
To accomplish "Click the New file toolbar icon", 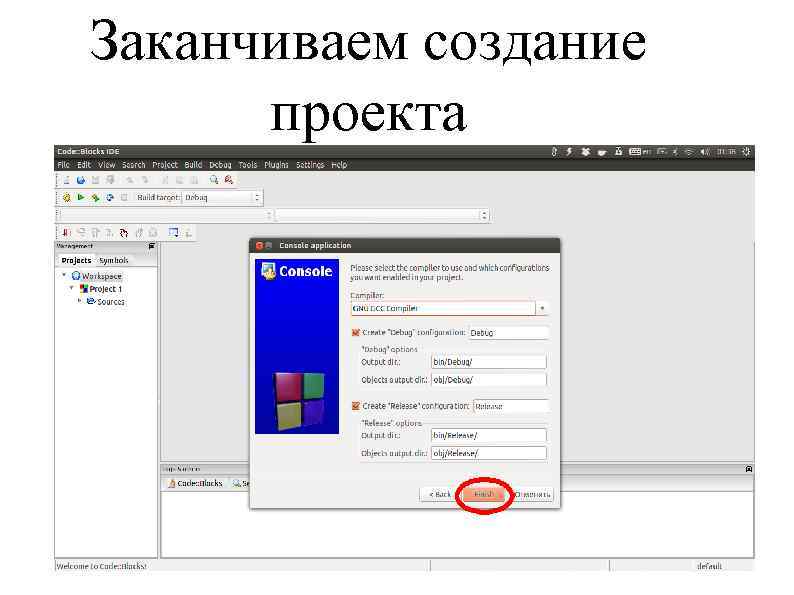I will point(66,180).
